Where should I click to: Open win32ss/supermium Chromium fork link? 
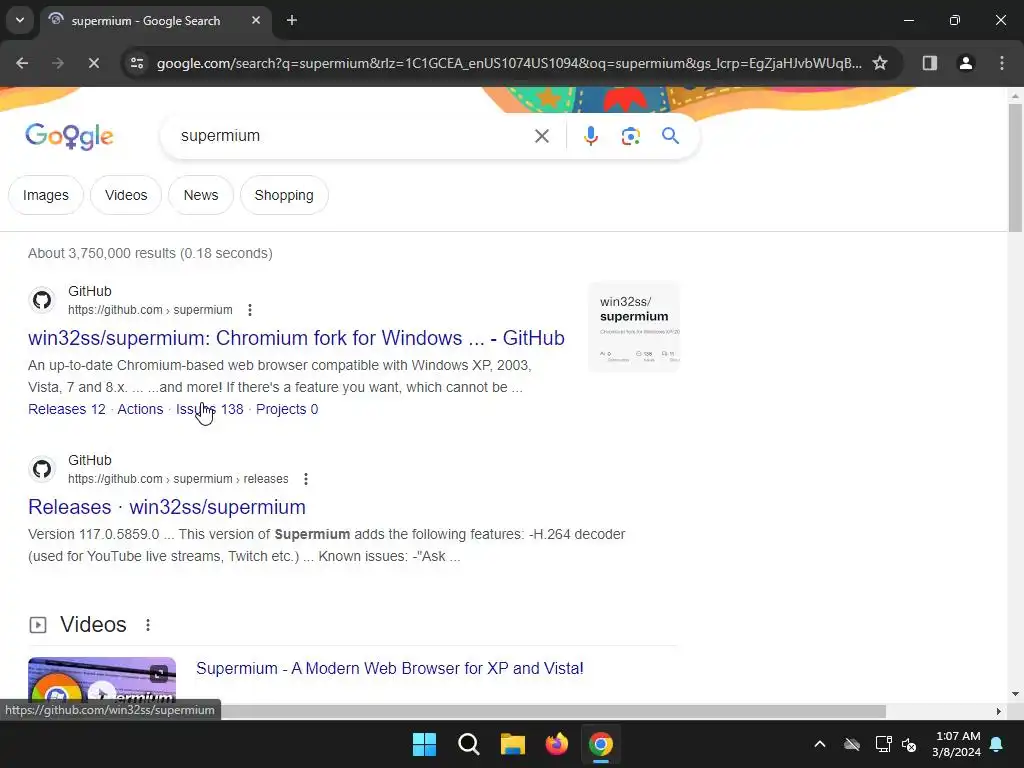(296, 338)
